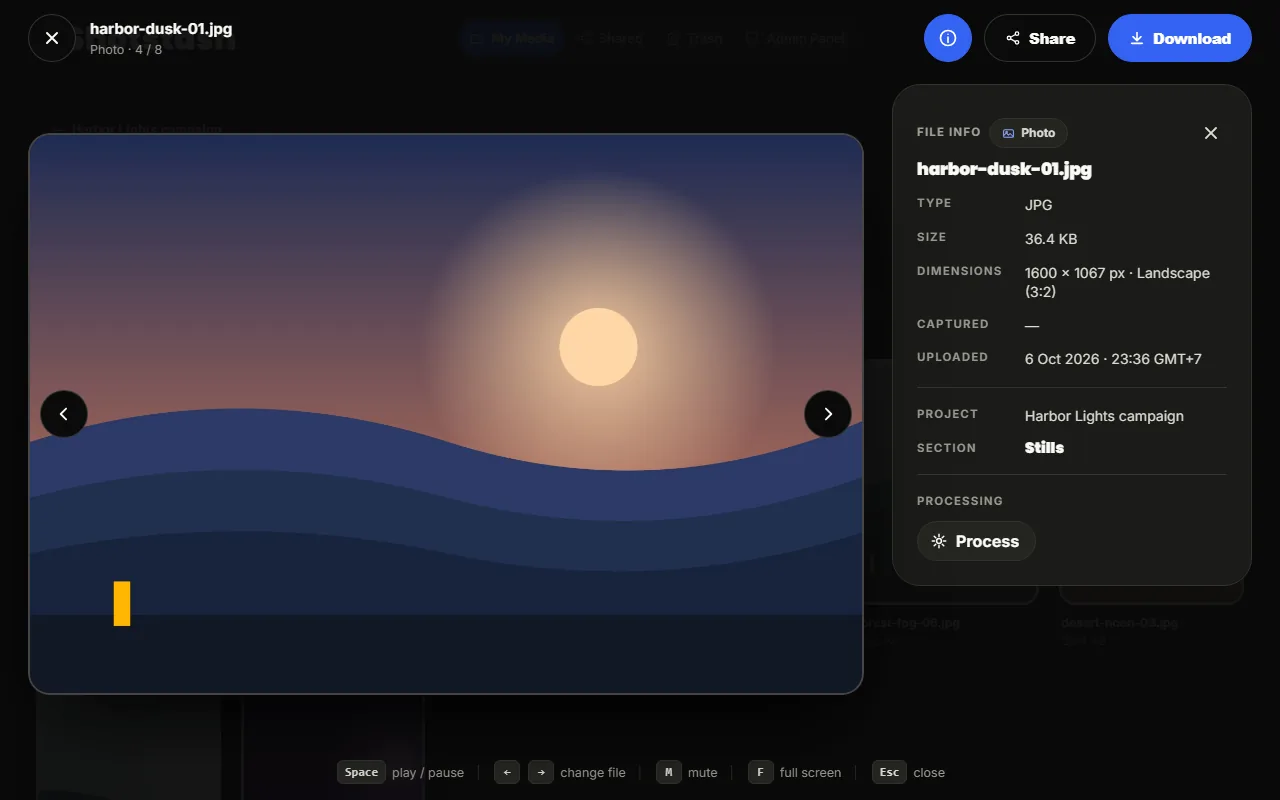This screenshot has width=1280, height=800.
Task: Click the M mute key hint
Action: (x=669, y=772)
